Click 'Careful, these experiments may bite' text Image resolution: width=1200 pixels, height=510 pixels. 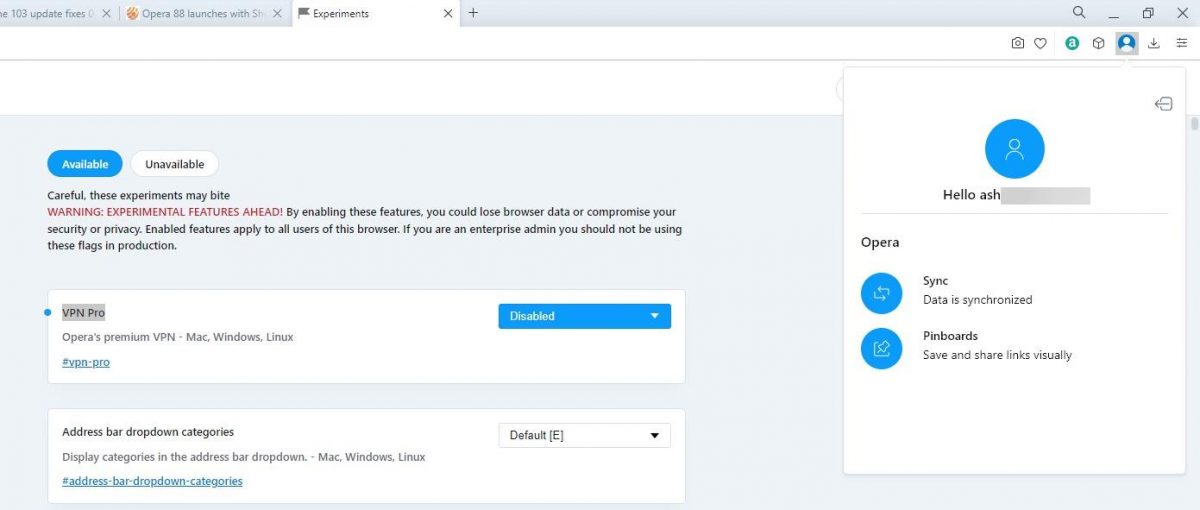click(x=139, y=195)
